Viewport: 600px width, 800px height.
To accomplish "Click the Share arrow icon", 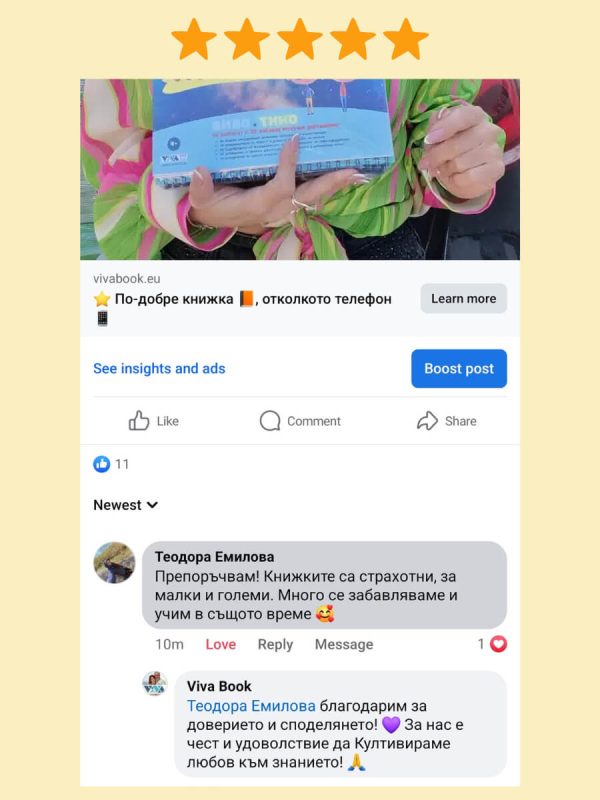I will point(427,421).
